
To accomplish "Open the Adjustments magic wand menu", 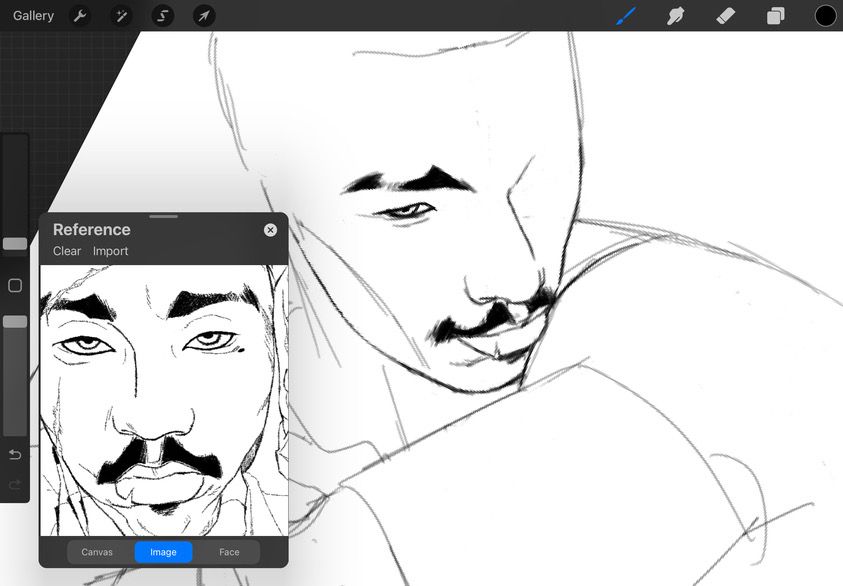I will pos(121,16).
